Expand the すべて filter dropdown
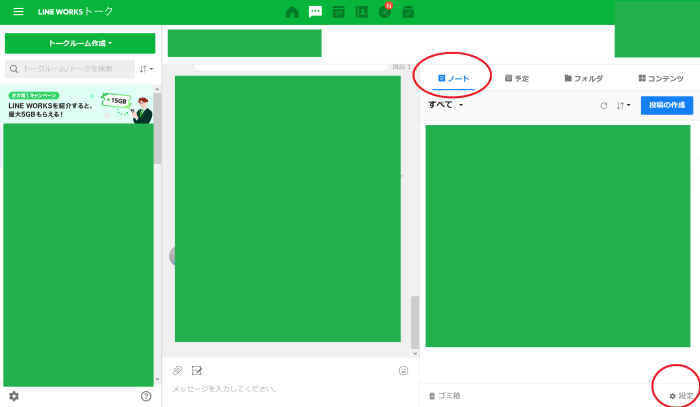 pos(446,105)
